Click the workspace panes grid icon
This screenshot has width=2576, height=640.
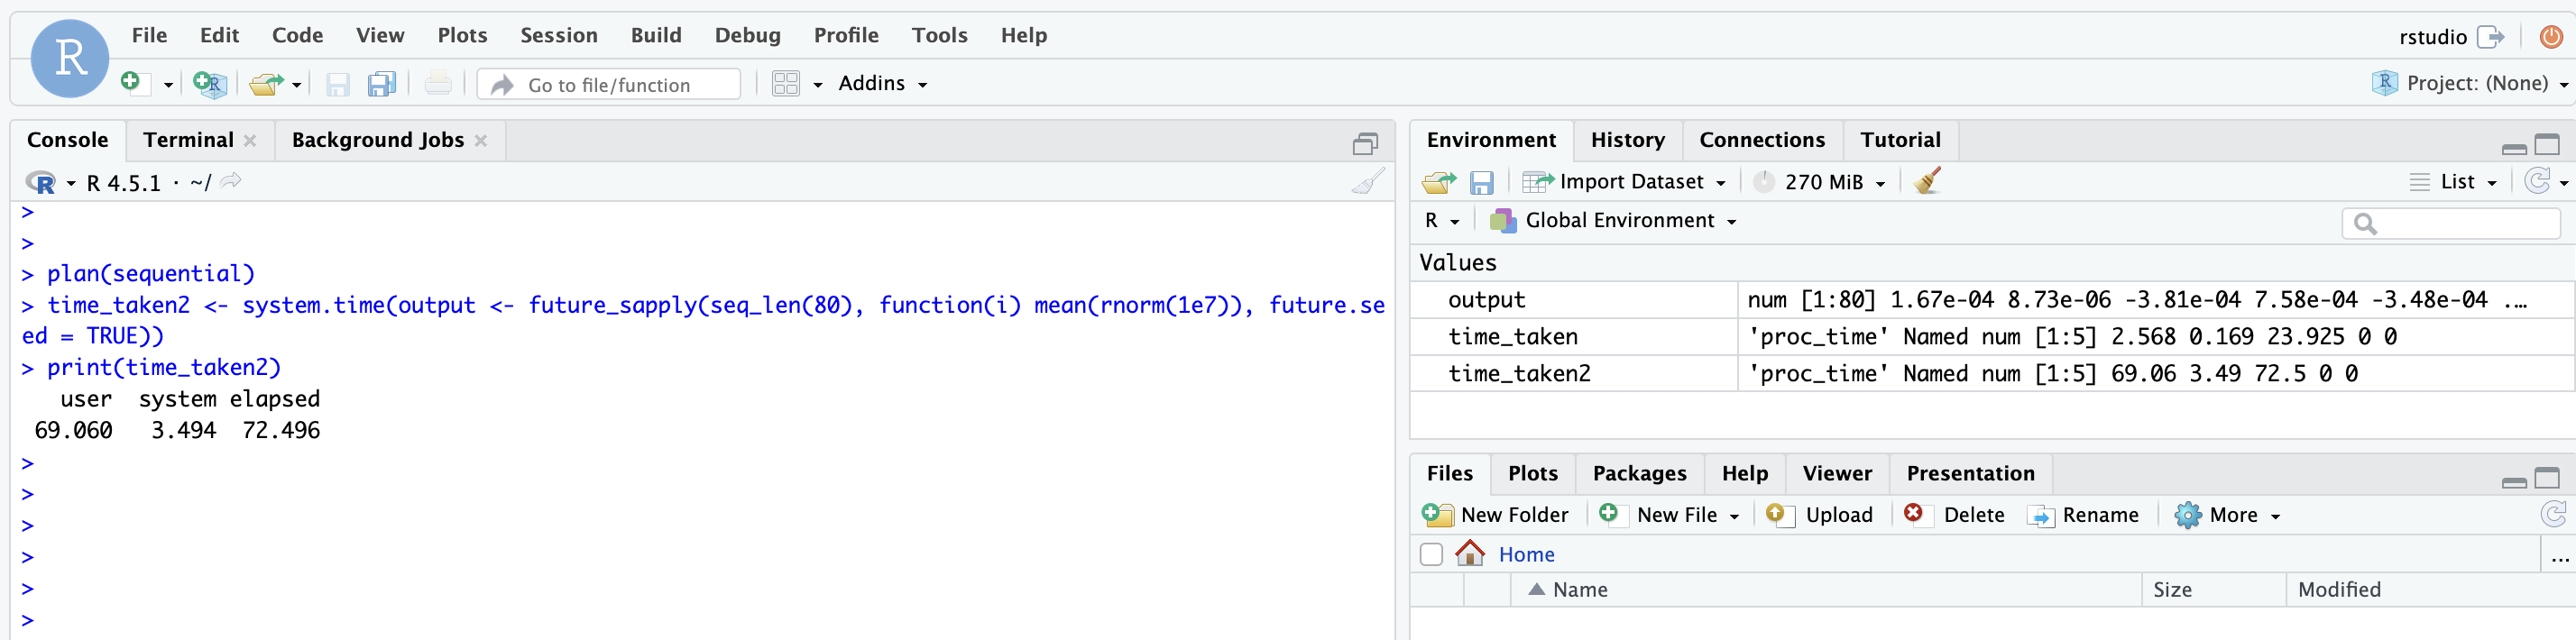pyautogui.click(x=786, y=84)
